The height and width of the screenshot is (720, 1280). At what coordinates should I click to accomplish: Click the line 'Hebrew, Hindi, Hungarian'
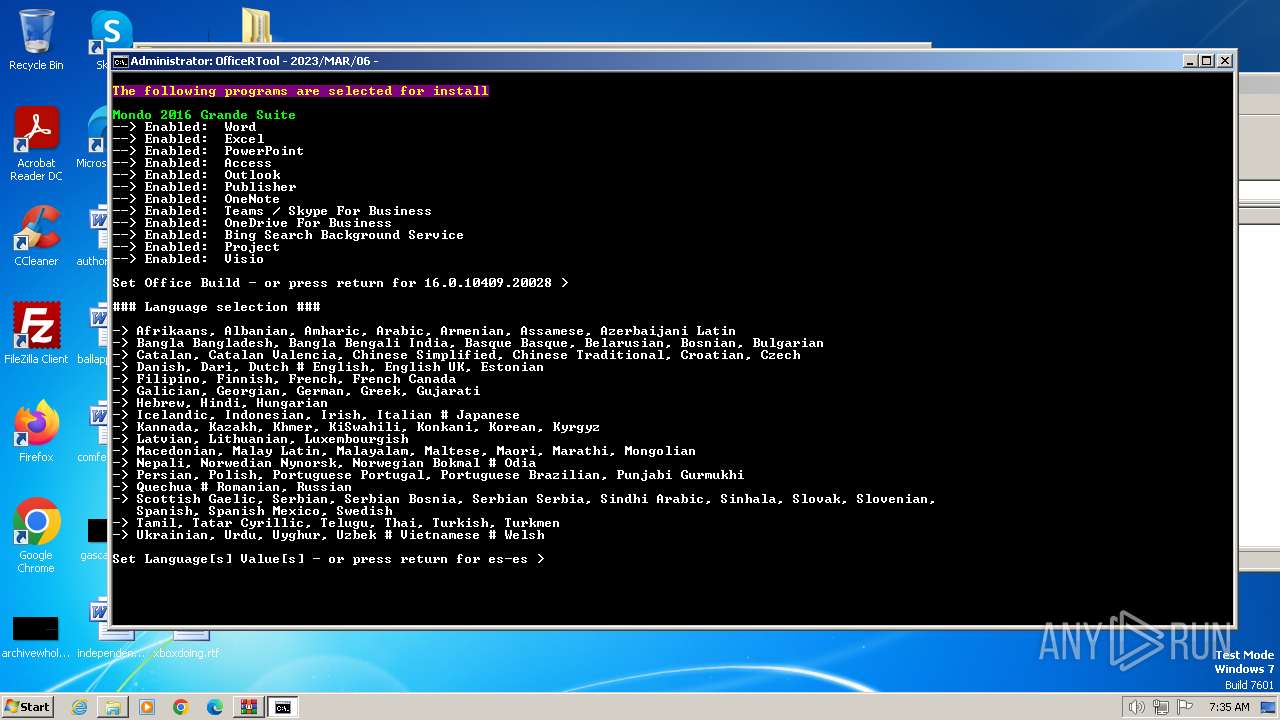pyautogui.click(x=220, y=403)
